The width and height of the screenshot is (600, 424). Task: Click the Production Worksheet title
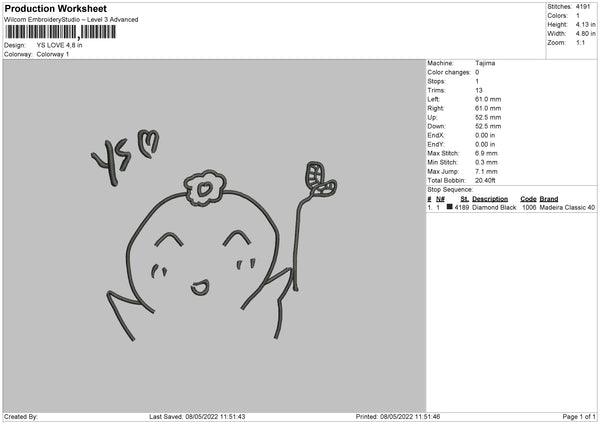coord(55,8)
